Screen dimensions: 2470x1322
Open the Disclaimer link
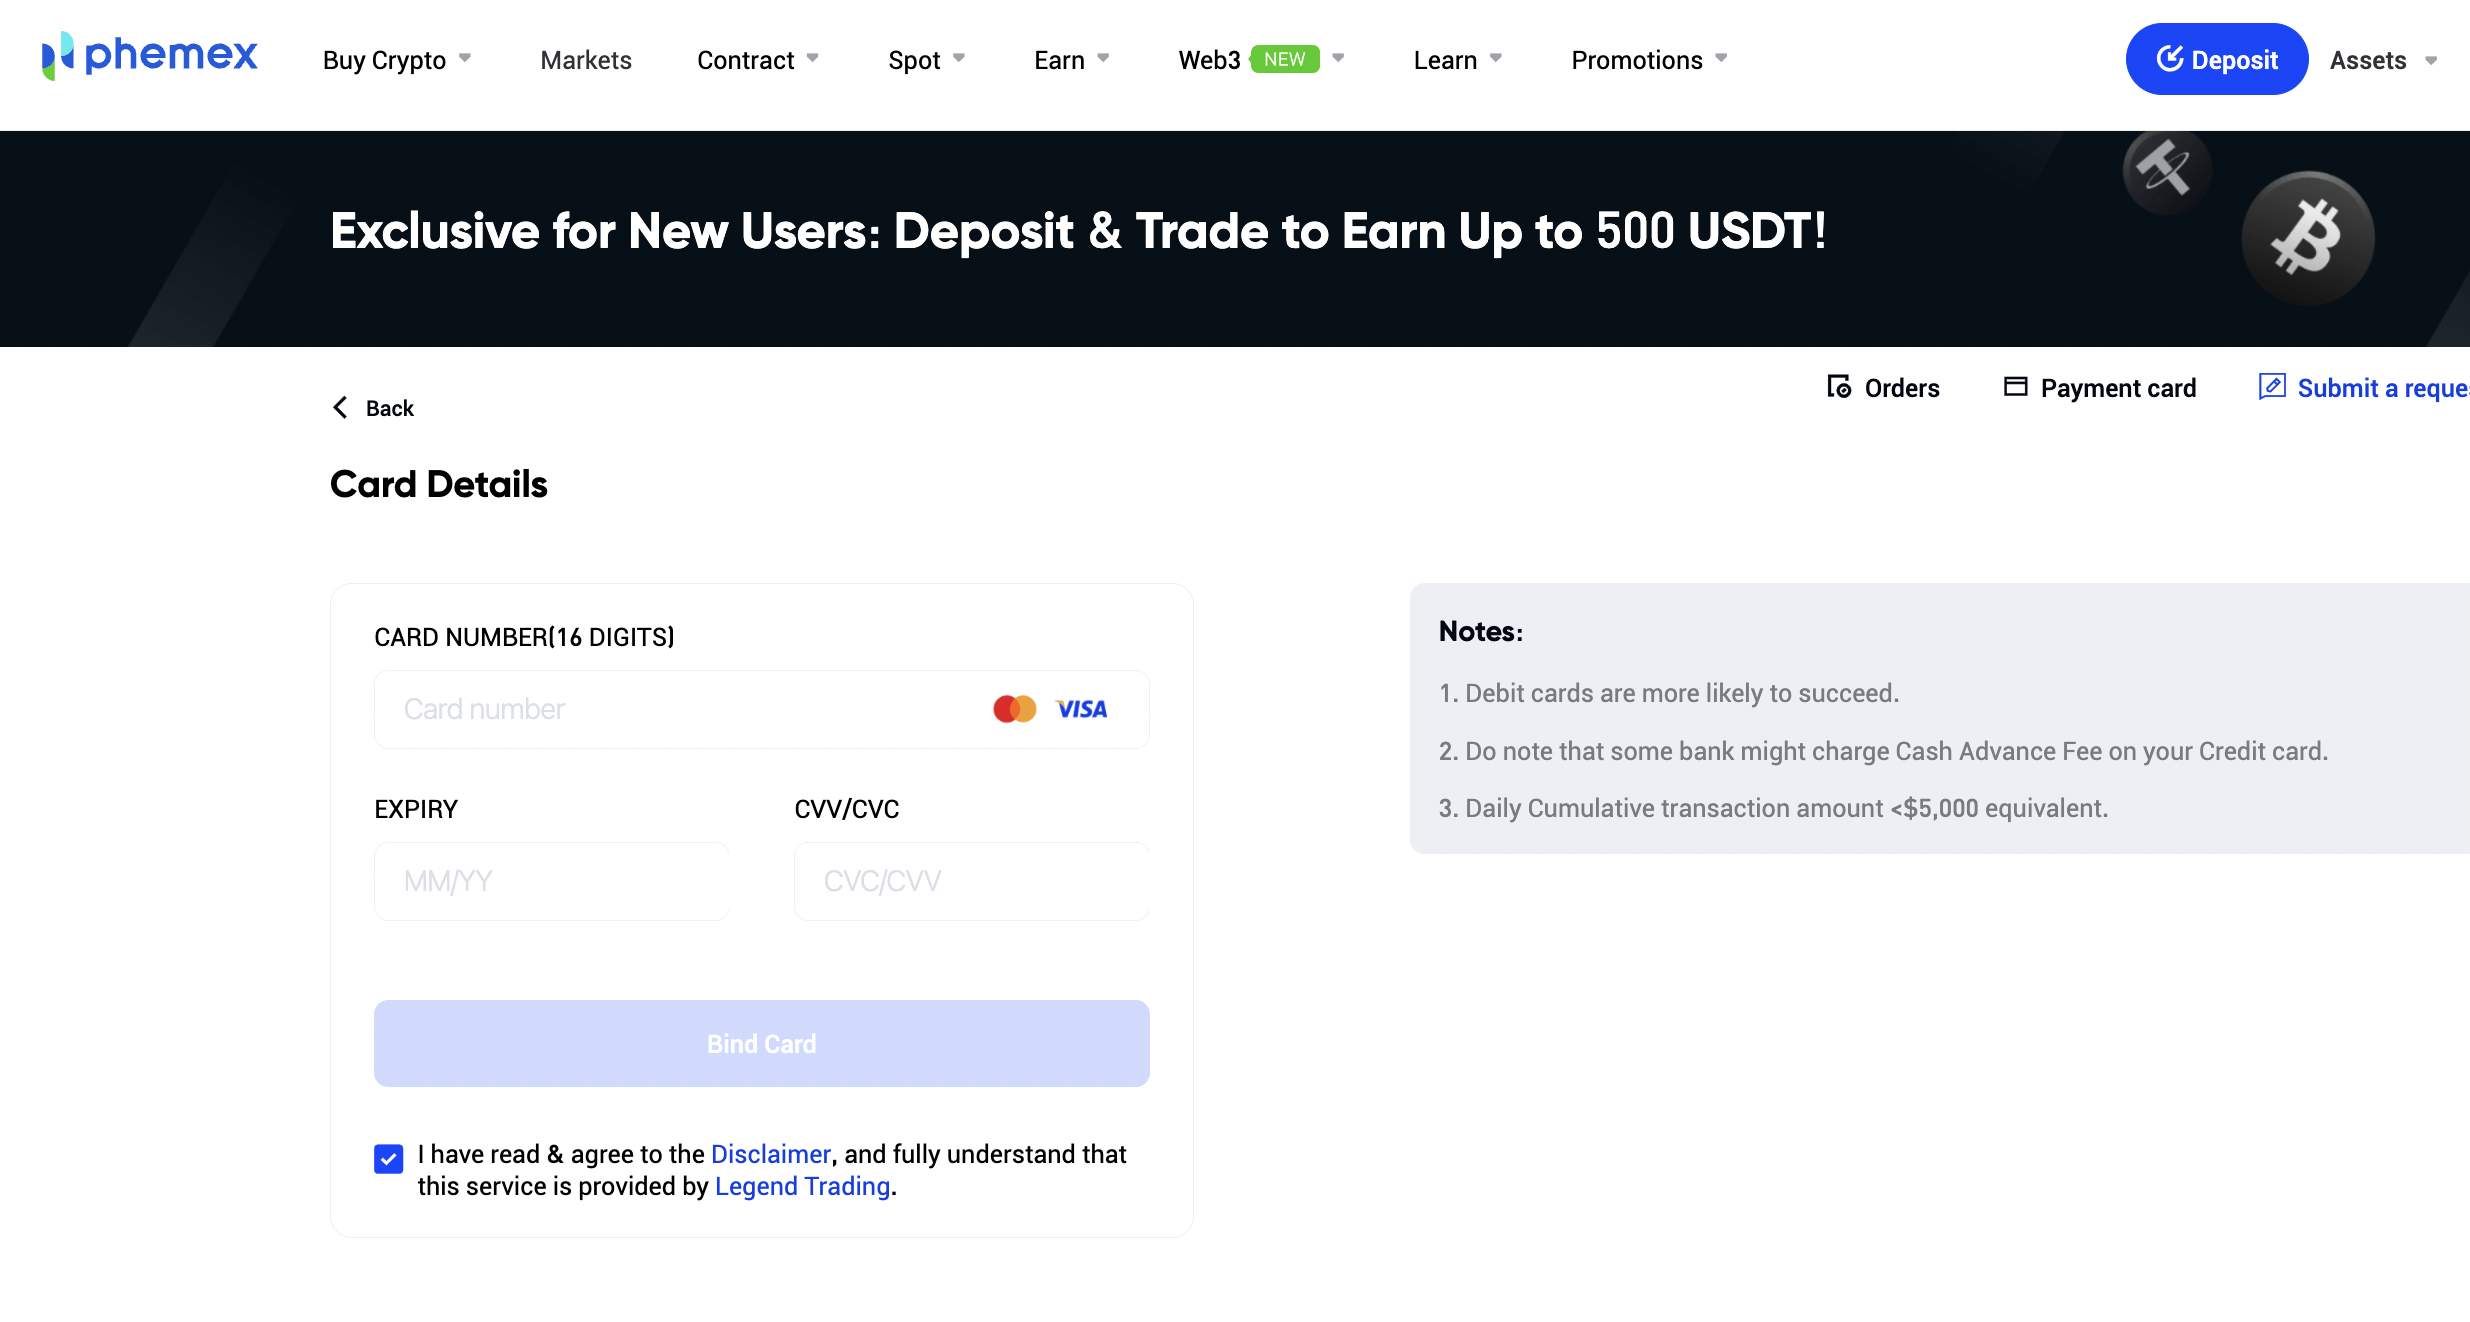[770, 1154]
